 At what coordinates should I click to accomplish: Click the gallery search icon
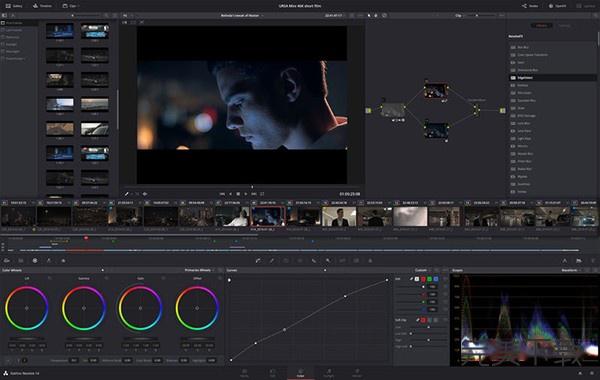[x=106, y=15]
